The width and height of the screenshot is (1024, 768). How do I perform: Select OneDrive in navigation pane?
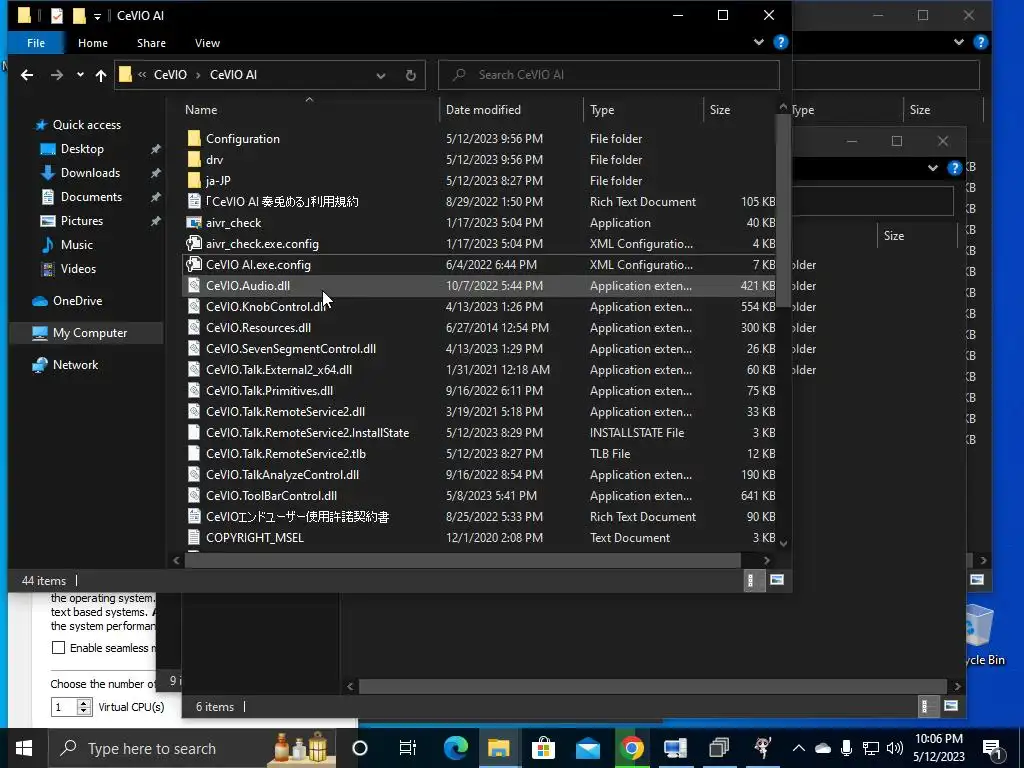click(77, 301)
